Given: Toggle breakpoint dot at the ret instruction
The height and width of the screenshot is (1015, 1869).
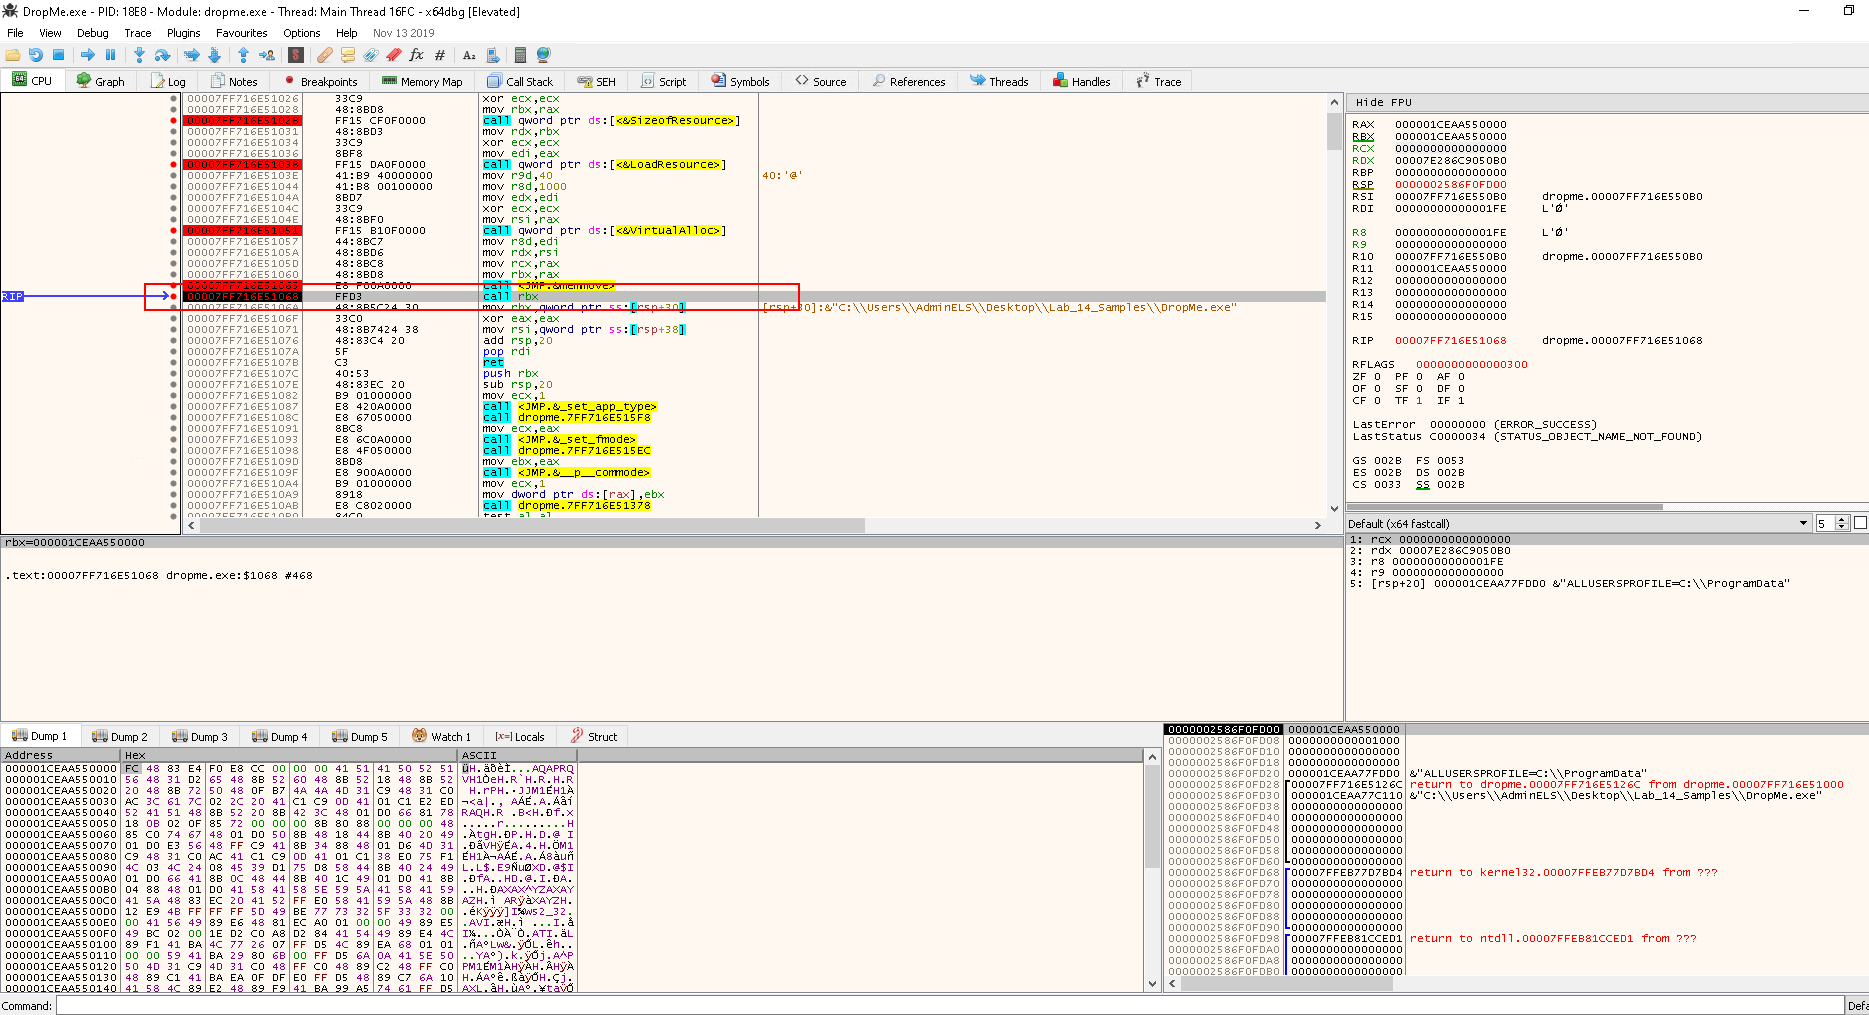Looking at the screenshot, I should click(174, 362).
